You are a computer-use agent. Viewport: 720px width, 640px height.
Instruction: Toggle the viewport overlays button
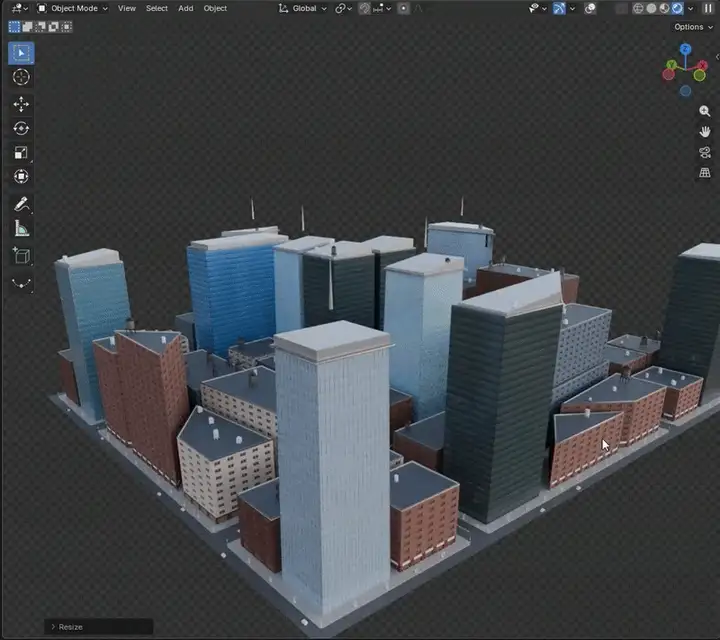tap(590, 8)
